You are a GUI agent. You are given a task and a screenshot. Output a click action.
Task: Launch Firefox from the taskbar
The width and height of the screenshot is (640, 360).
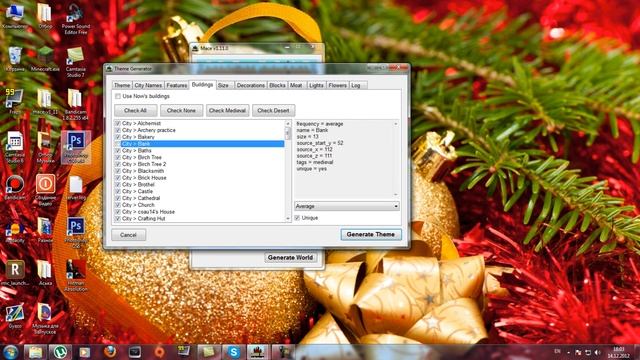110,352
